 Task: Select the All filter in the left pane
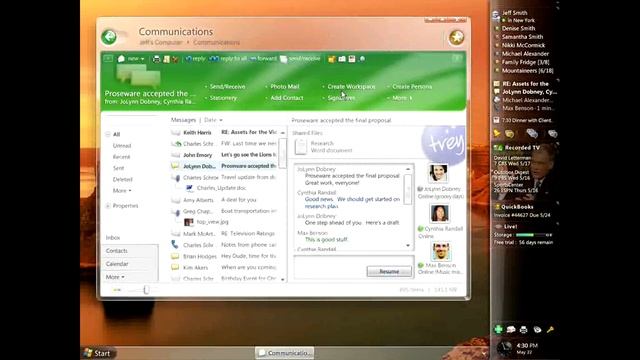(x=116, y=134)
